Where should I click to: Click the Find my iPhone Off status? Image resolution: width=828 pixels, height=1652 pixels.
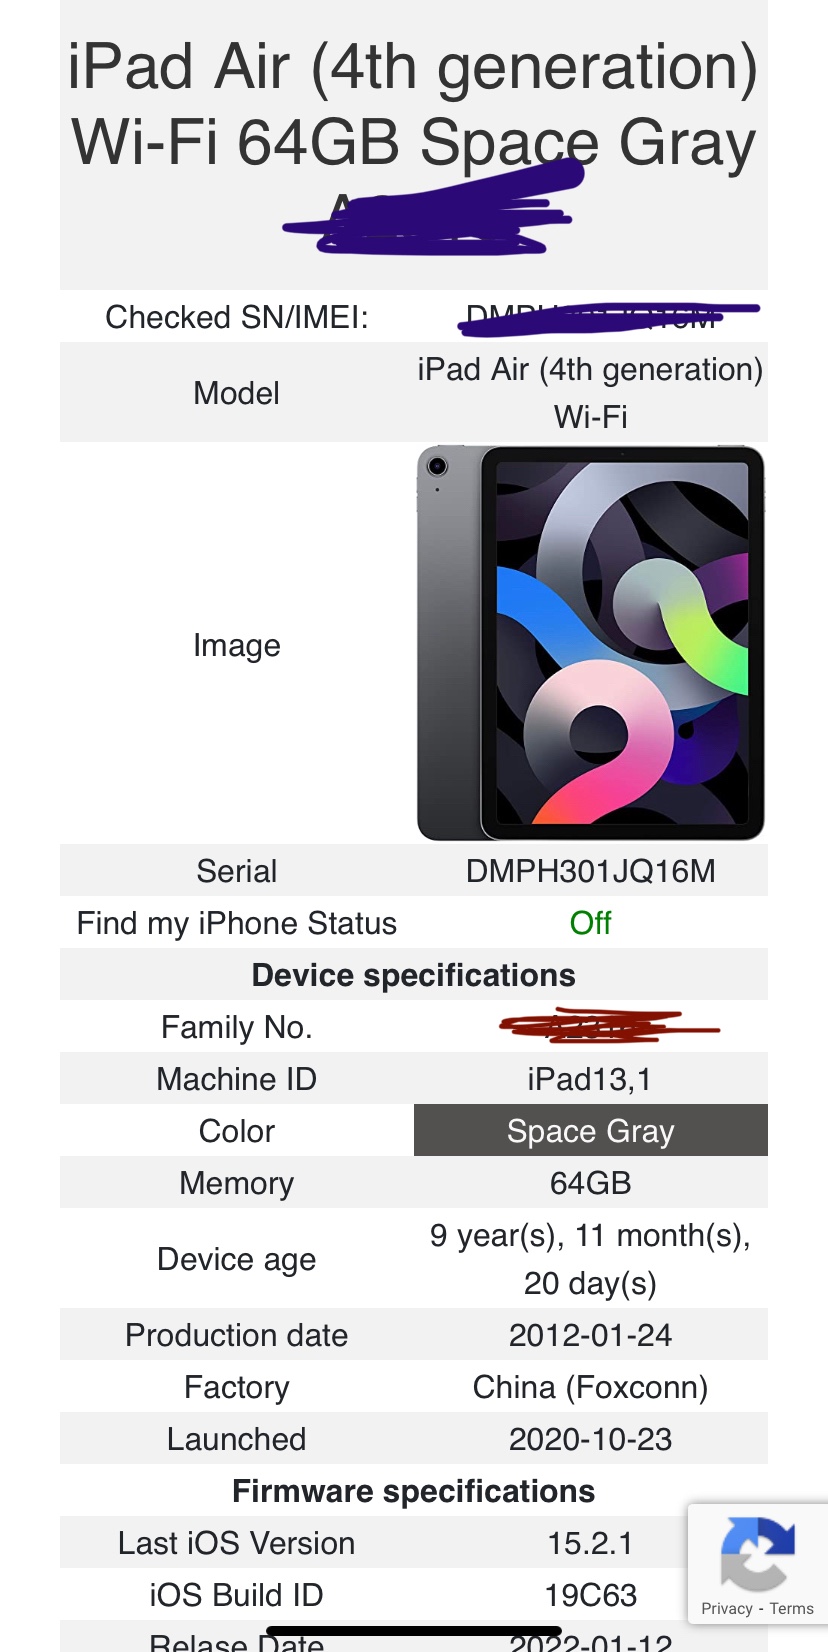[x=591, y=922]
